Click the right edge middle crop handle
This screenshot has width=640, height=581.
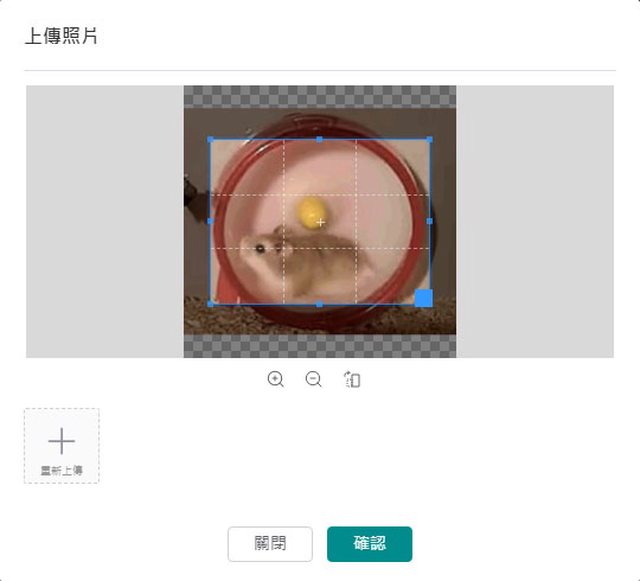tap(429, 221)
